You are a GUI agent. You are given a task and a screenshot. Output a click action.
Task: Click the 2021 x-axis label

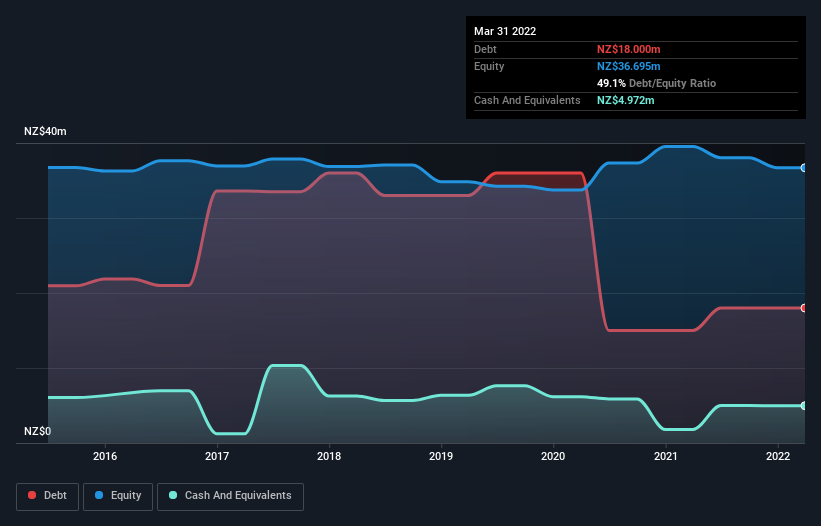[665, 456]
